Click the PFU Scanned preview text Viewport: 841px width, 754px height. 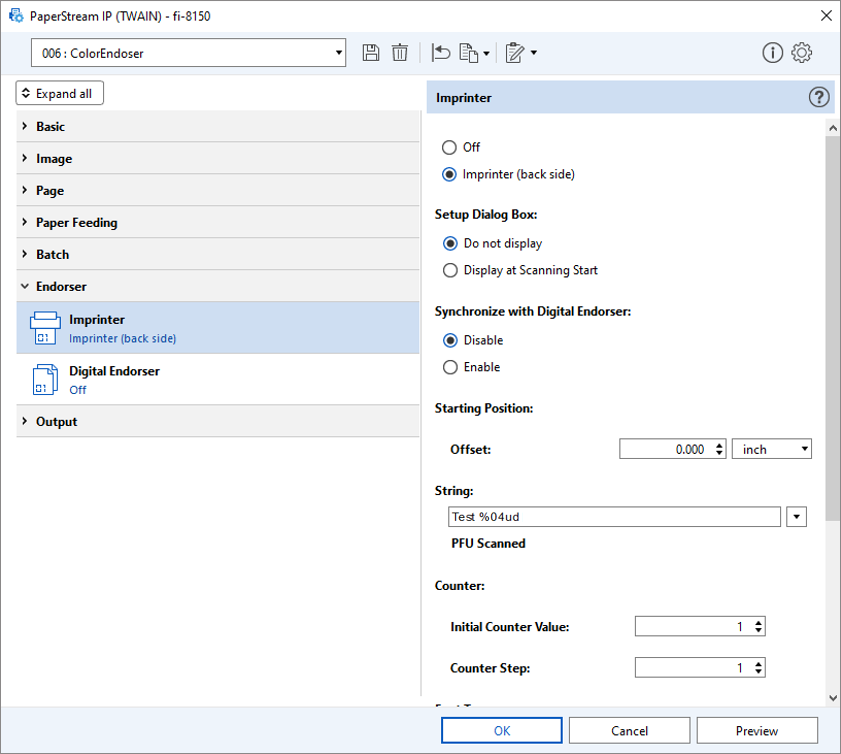(488, 543)
